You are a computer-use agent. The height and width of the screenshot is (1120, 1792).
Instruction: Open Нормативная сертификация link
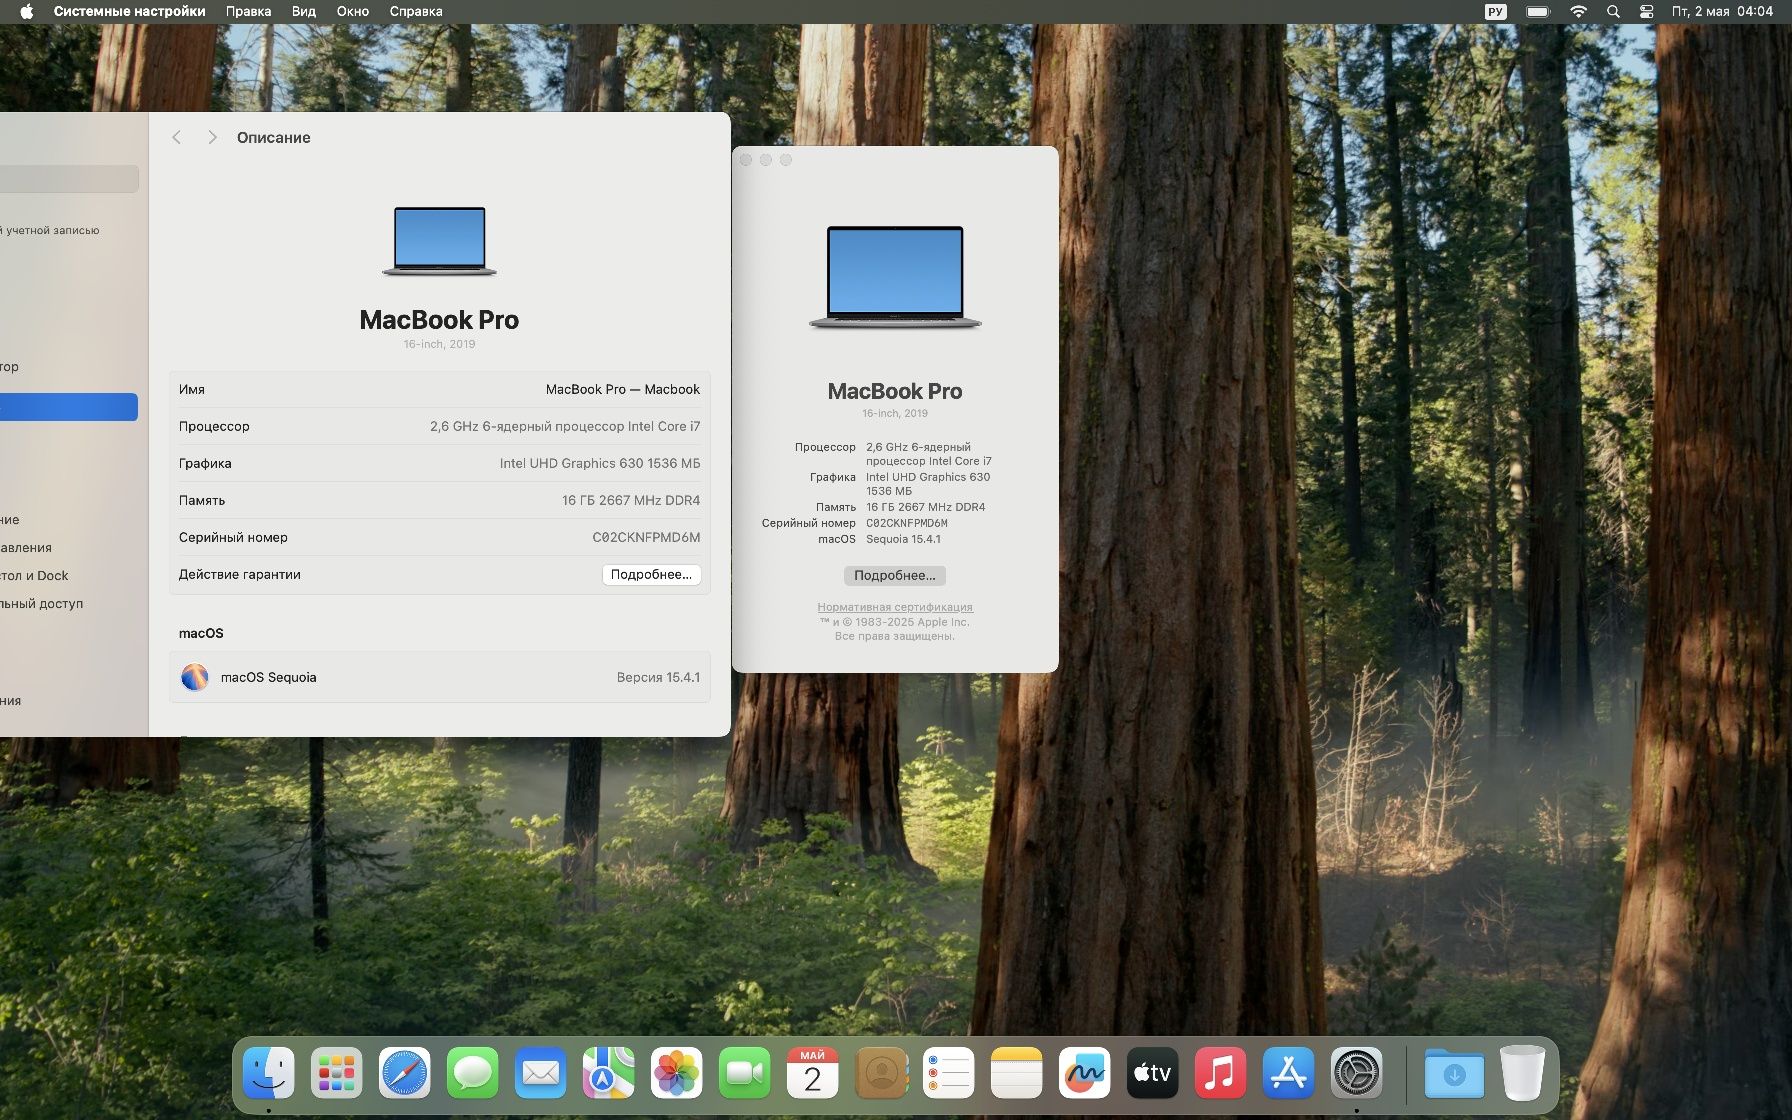click(895, 607)
